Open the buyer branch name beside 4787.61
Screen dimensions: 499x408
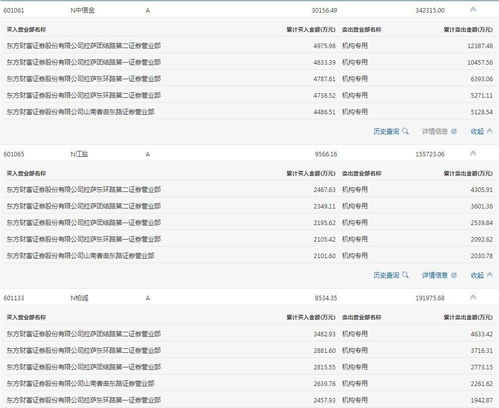click(84, 79)
